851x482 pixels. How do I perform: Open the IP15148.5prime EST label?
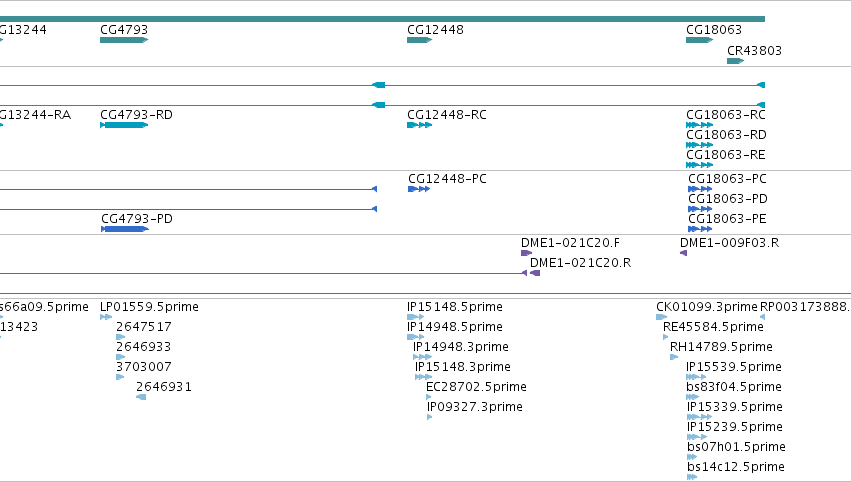point(455,307)
